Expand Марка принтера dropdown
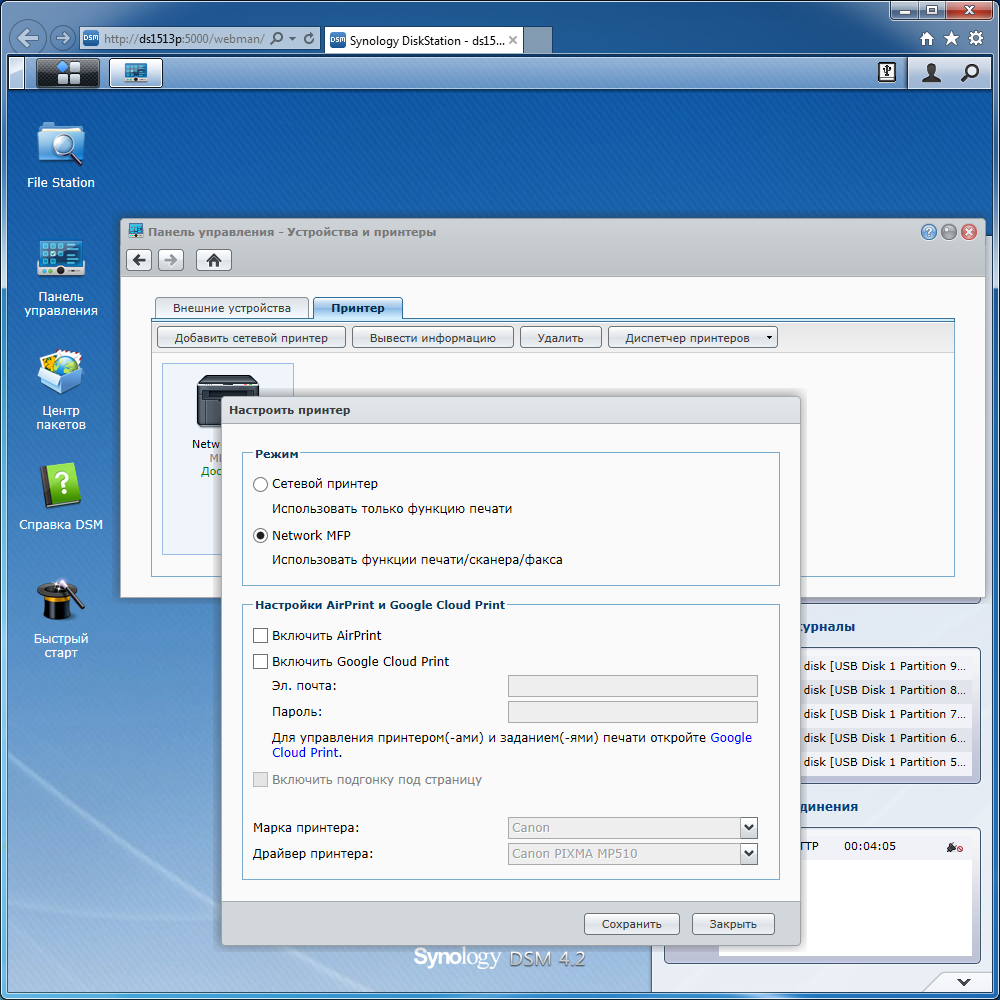Image resolution: width=1000 pixels, height=1000 pixels. coord(749,828)
